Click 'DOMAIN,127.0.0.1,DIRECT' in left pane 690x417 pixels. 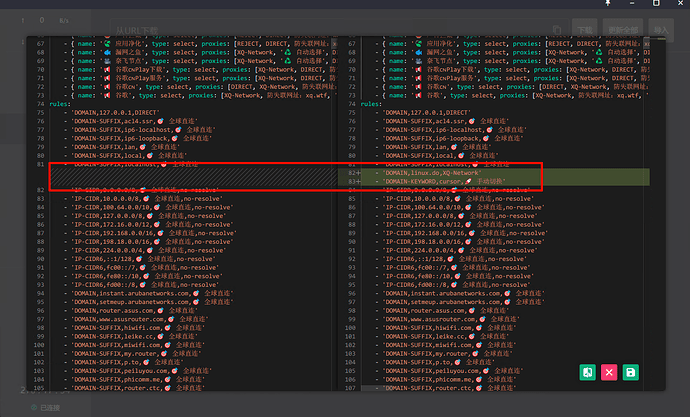(115, 113)
